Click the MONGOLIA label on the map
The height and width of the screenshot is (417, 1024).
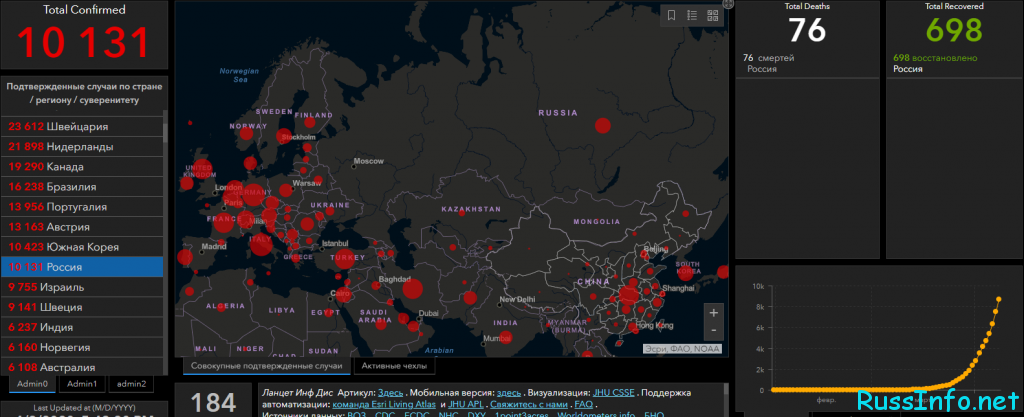(597, 222)
